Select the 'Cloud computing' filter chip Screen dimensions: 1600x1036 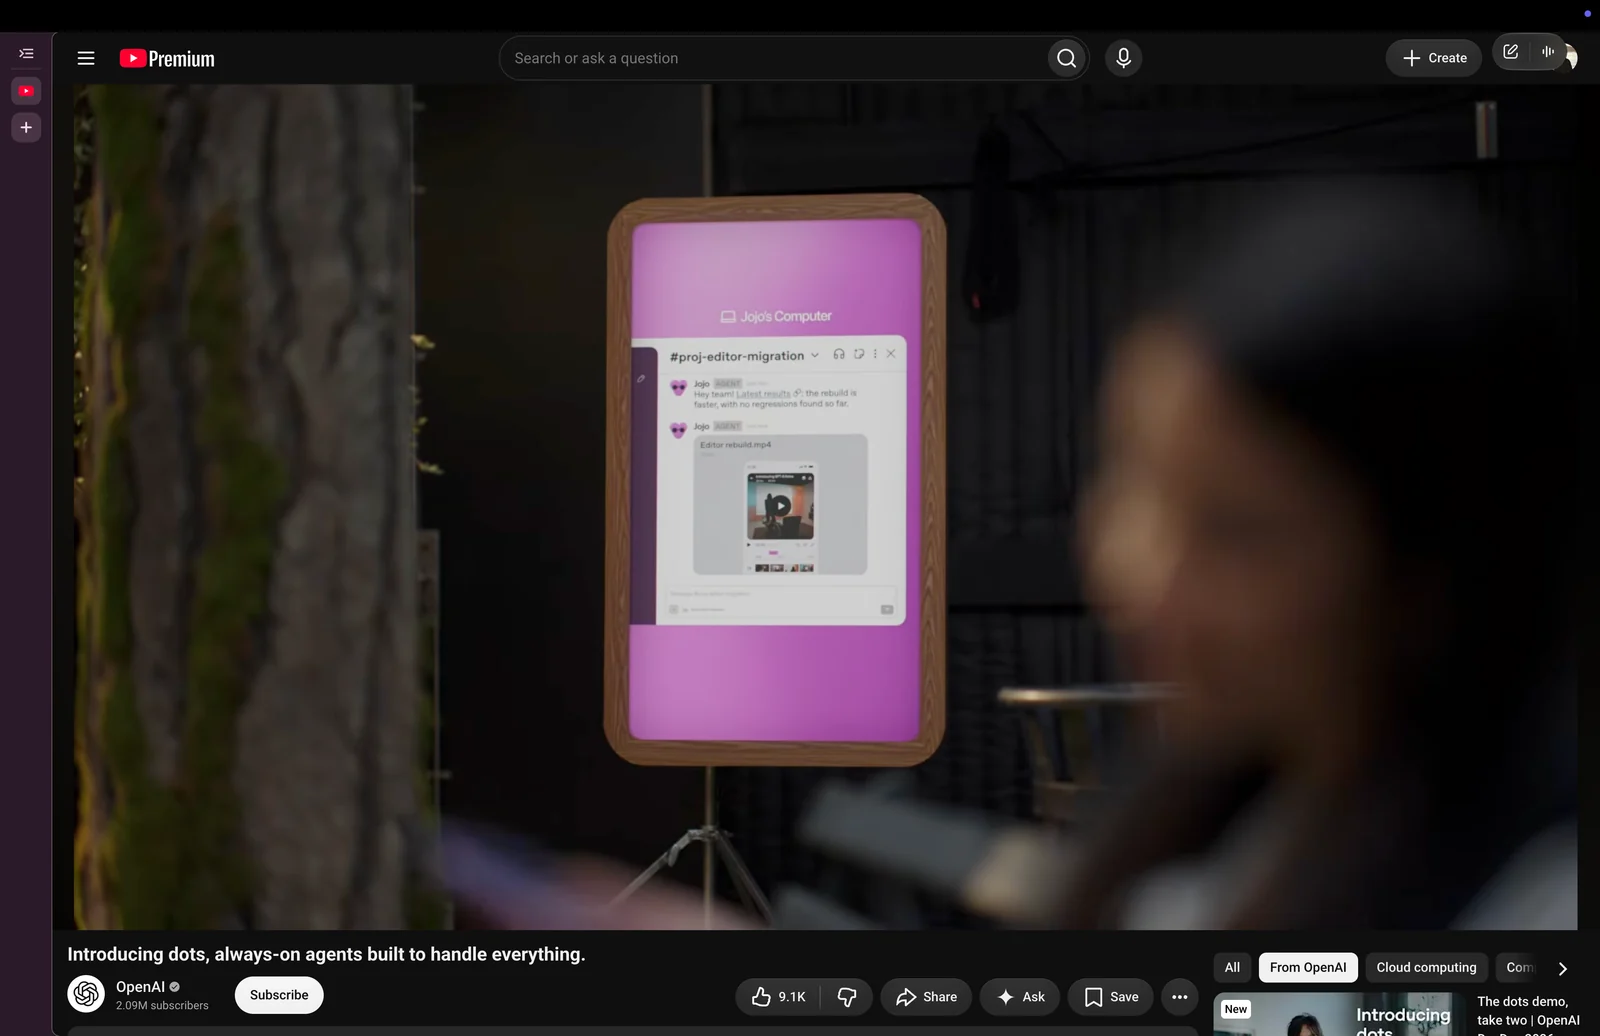[1426, 967]
